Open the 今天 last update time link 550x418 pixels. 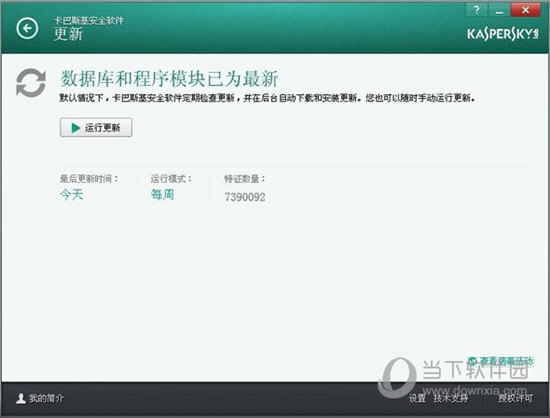point(71,194)
